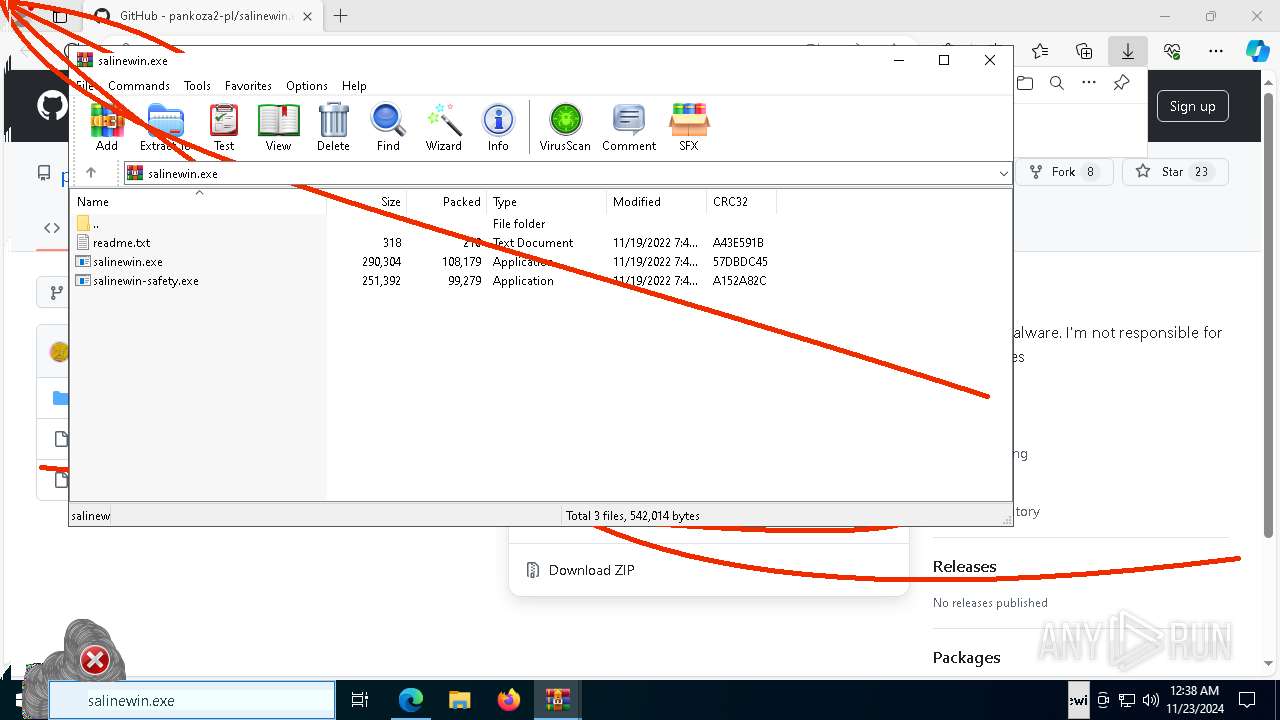Click the taskbar clock showing 12:38 AM
This screenshot has width=1280, height=720.
tap(1194, 700)
